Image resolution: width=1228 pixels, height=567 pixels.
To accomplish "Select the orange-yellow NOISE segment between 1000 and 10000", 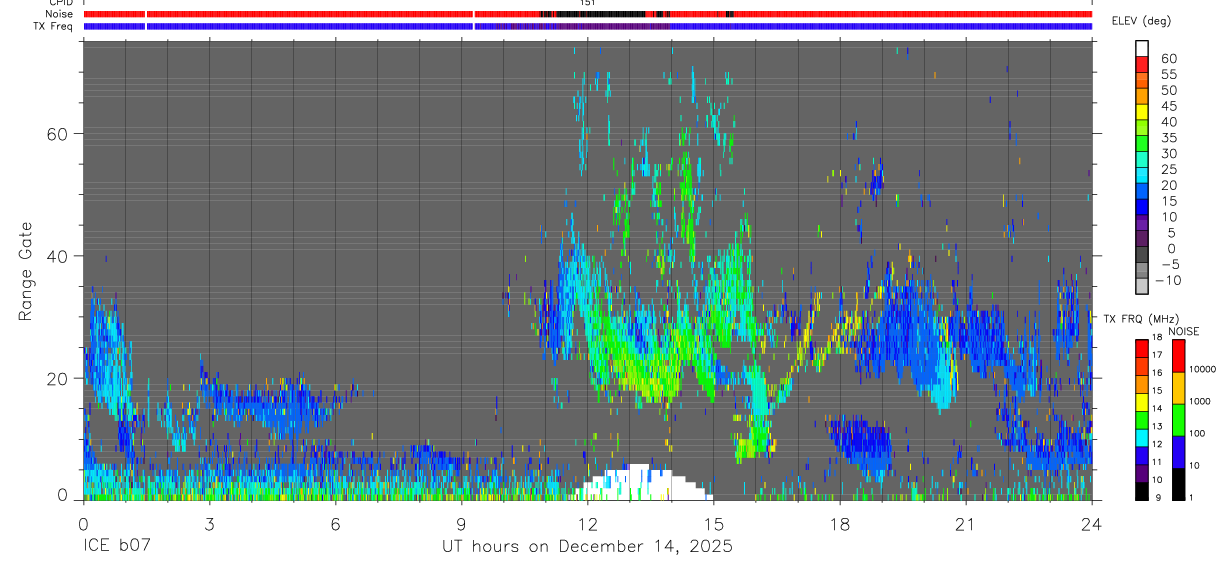I will [x=1178, y=388].
